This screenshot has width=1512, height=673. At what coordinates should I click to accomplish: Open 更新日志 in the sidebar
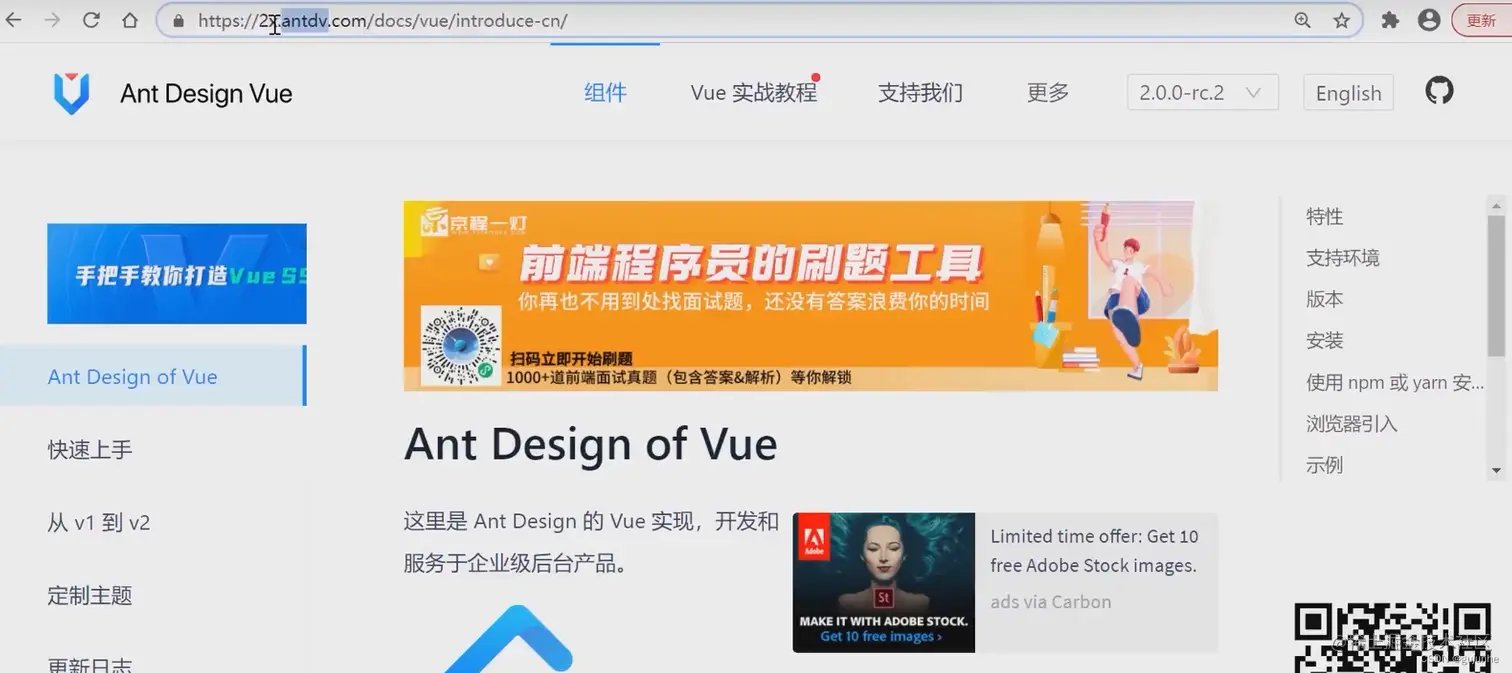coord(90,664)
